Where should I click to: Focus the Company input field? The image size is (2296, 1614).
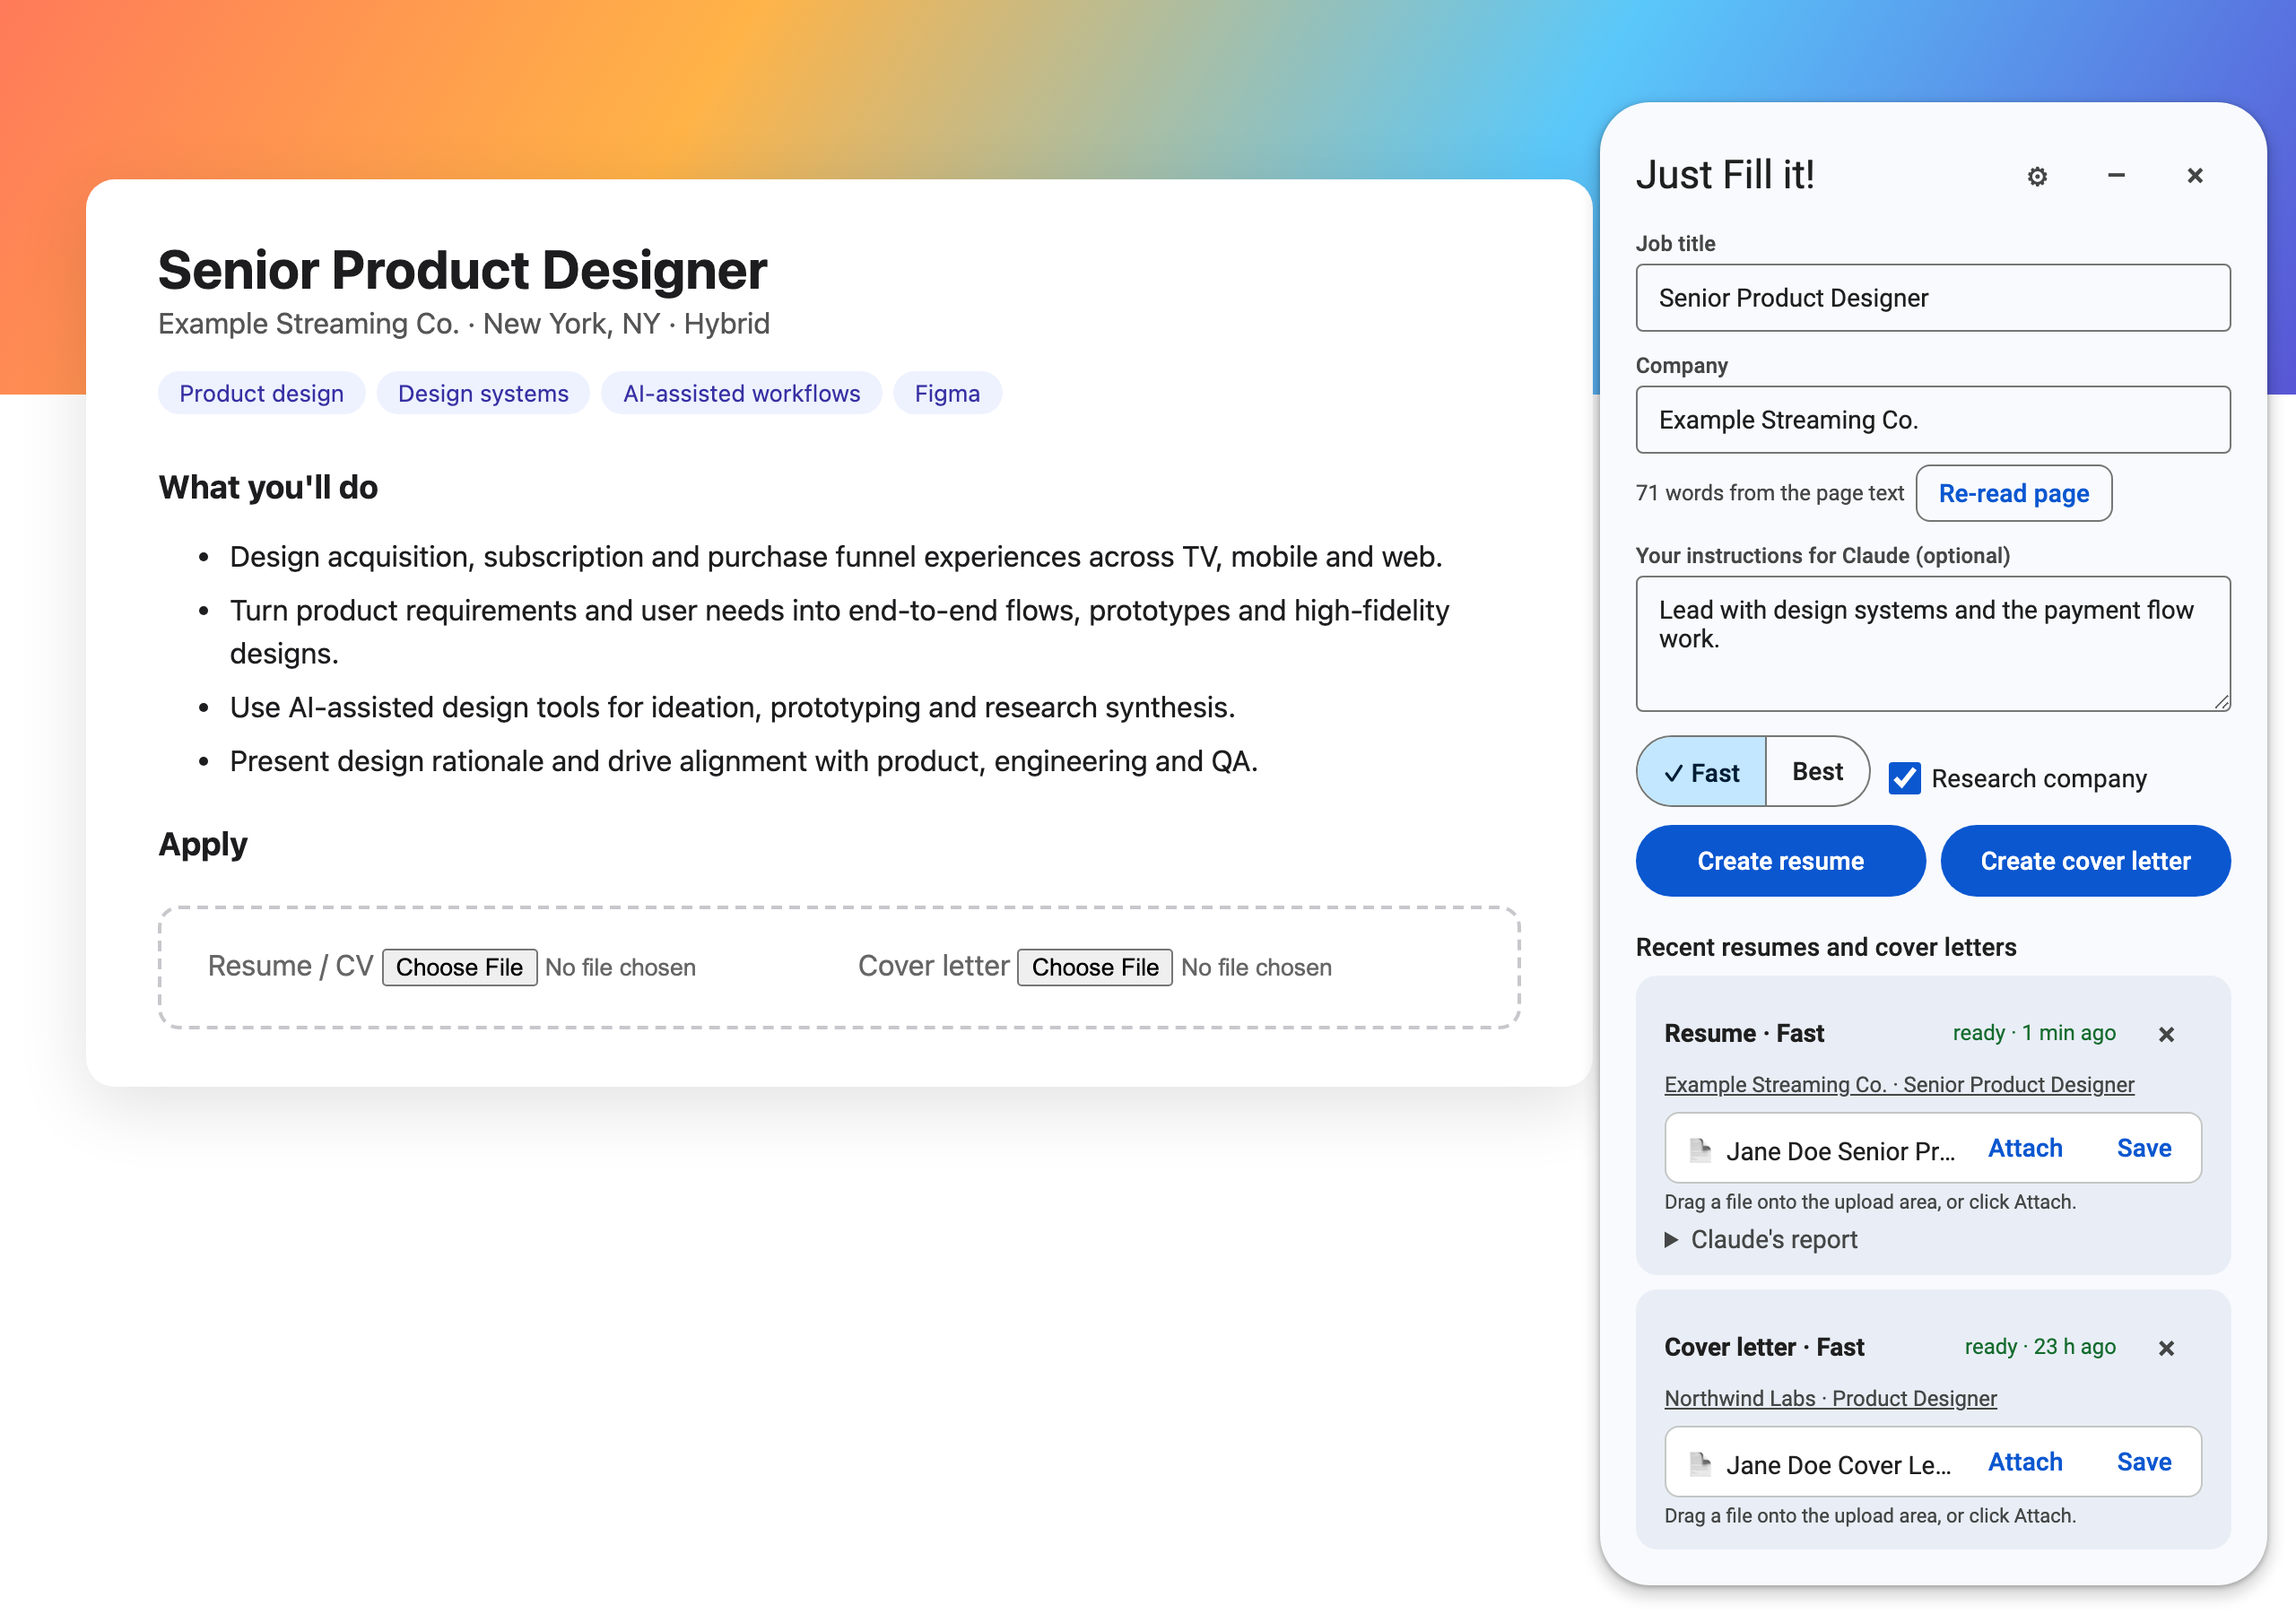(x=1932, y=420)
